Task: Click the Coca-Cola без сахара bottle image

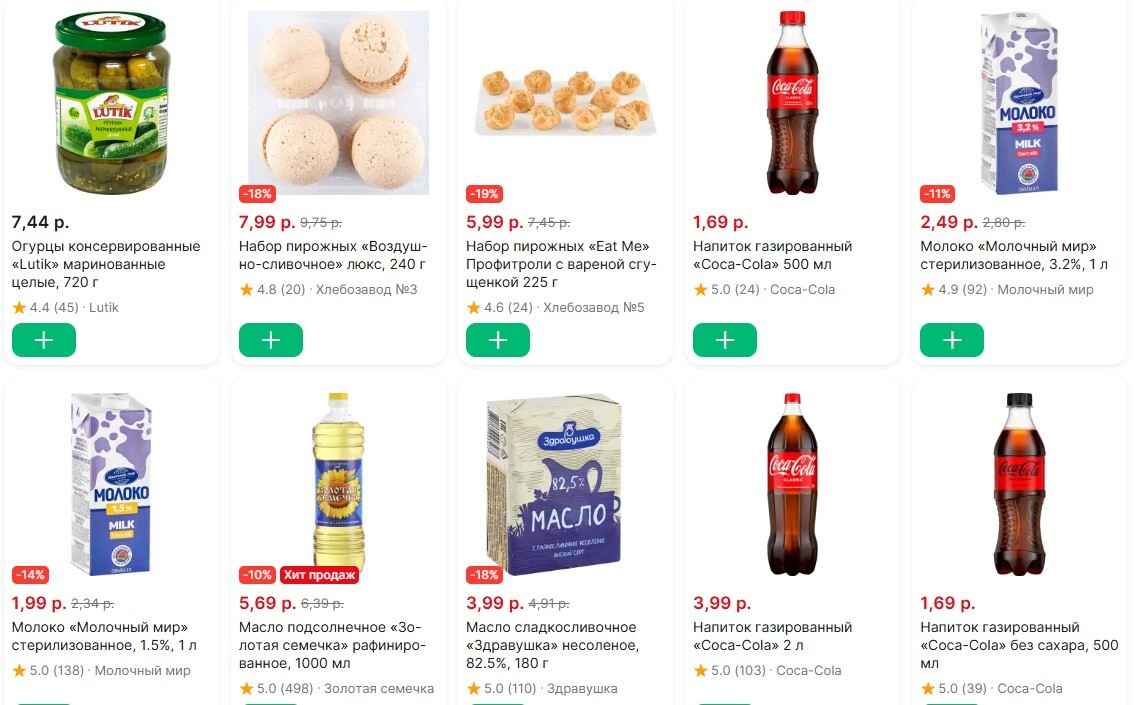Action: coord(1019,485)
